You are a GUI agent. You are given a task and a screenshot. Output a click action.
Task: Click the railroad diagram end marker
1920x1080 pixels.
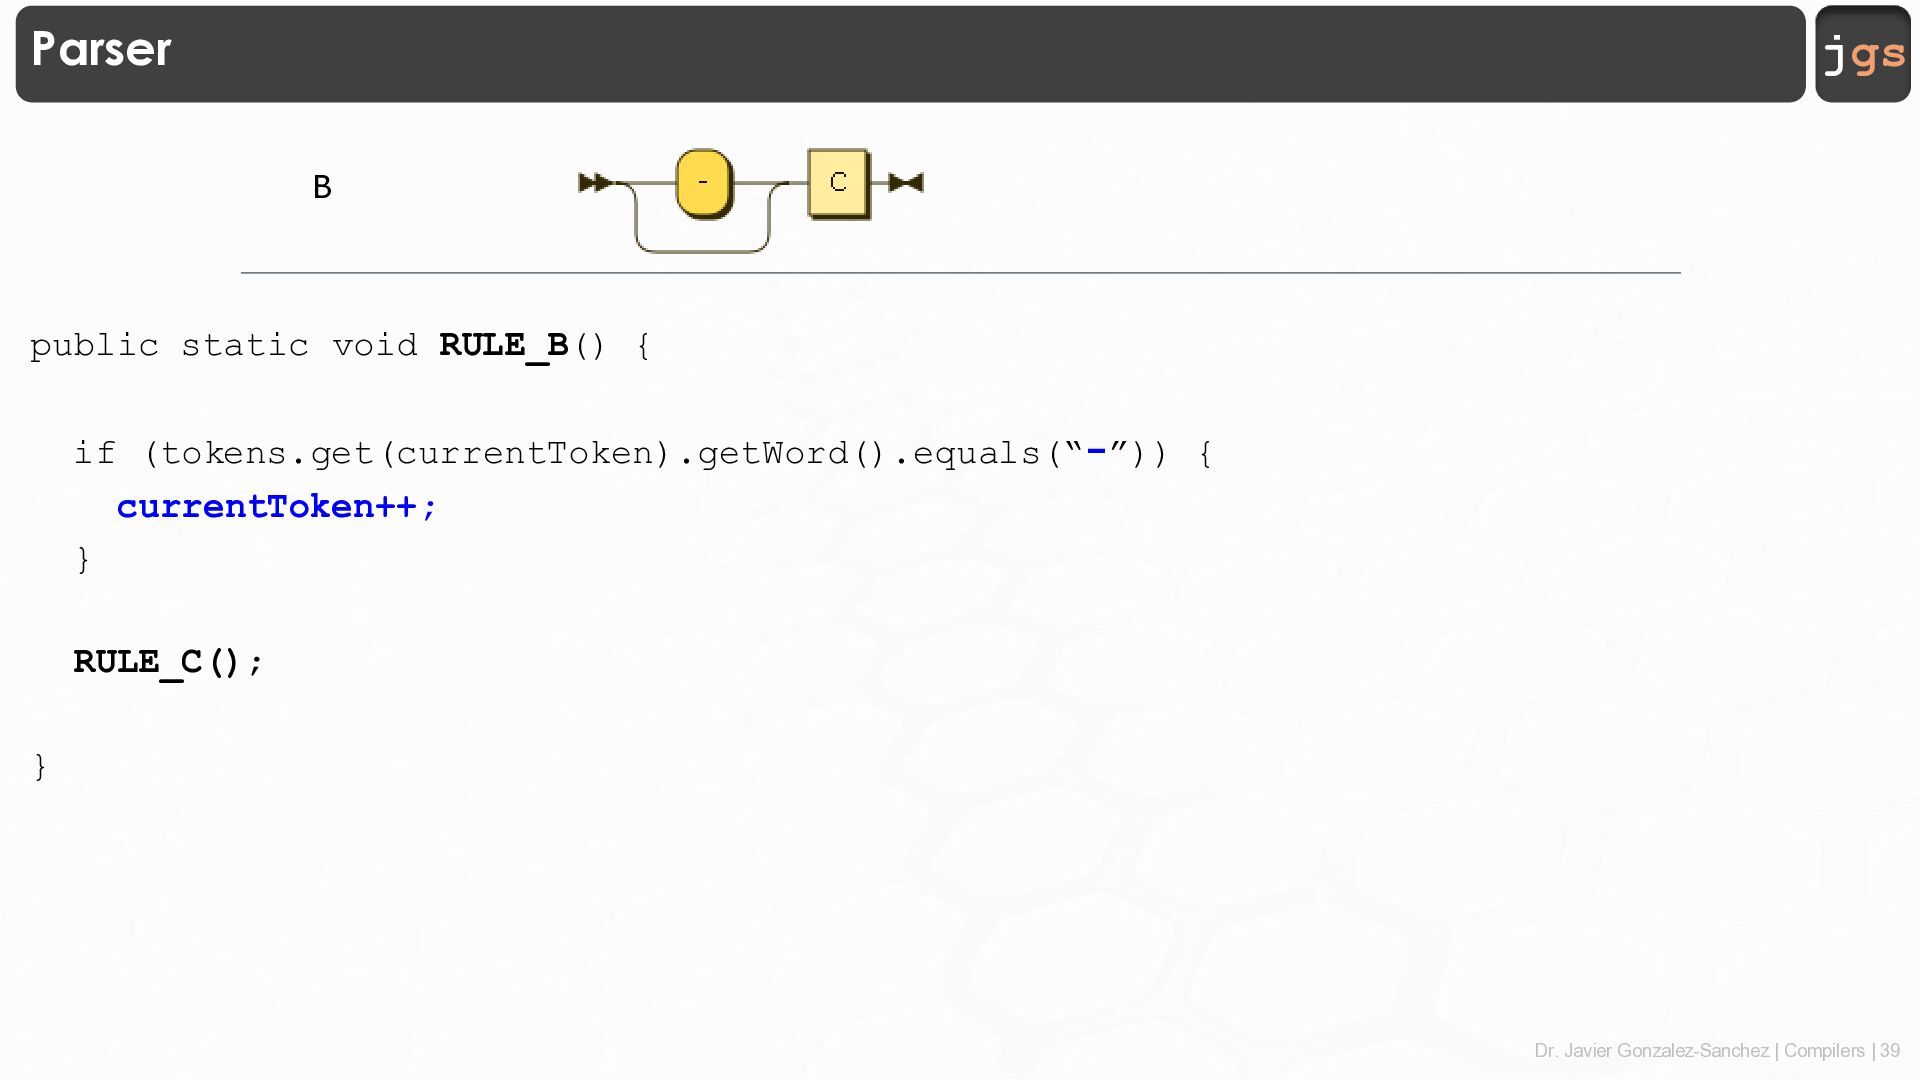point(906,183)
